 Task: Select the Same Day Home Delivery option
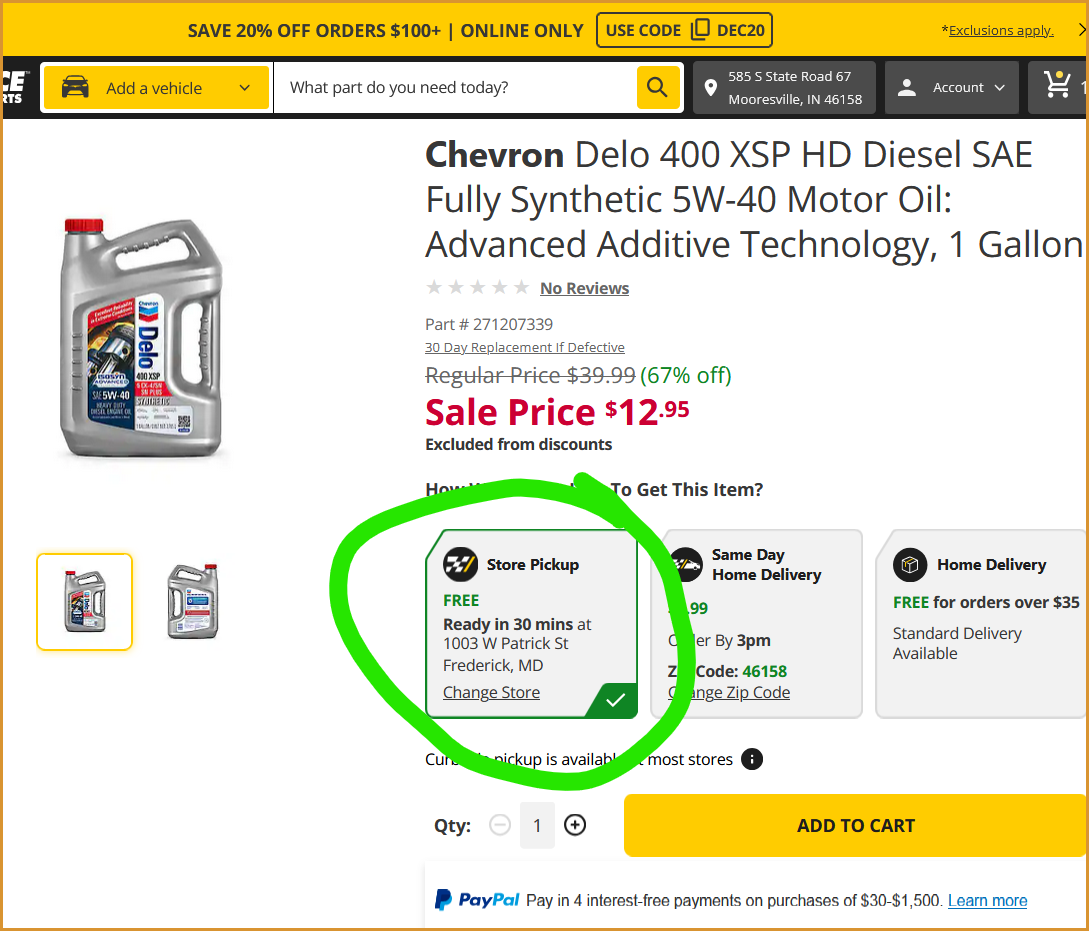[x=756, y=622]
